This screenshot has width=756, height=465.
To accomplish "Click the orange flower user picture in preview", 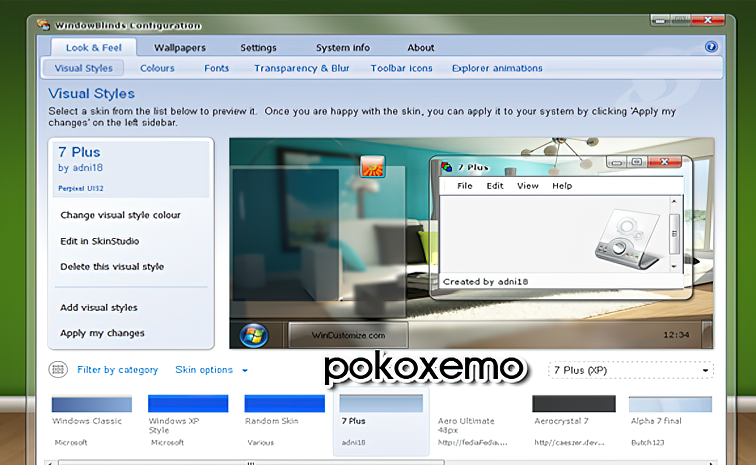I will pyautogui.click(x=373, y=167).
